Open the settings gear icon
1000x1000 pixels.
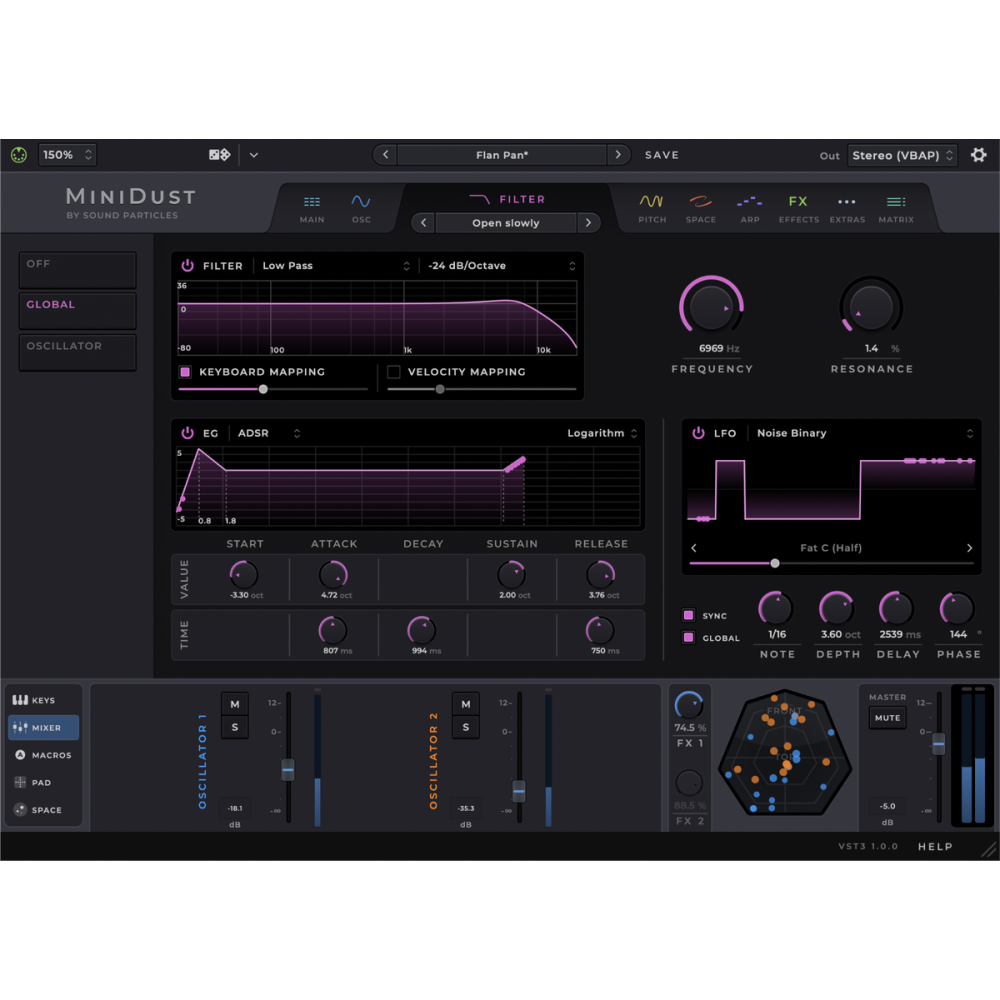[x=978, y=155]
